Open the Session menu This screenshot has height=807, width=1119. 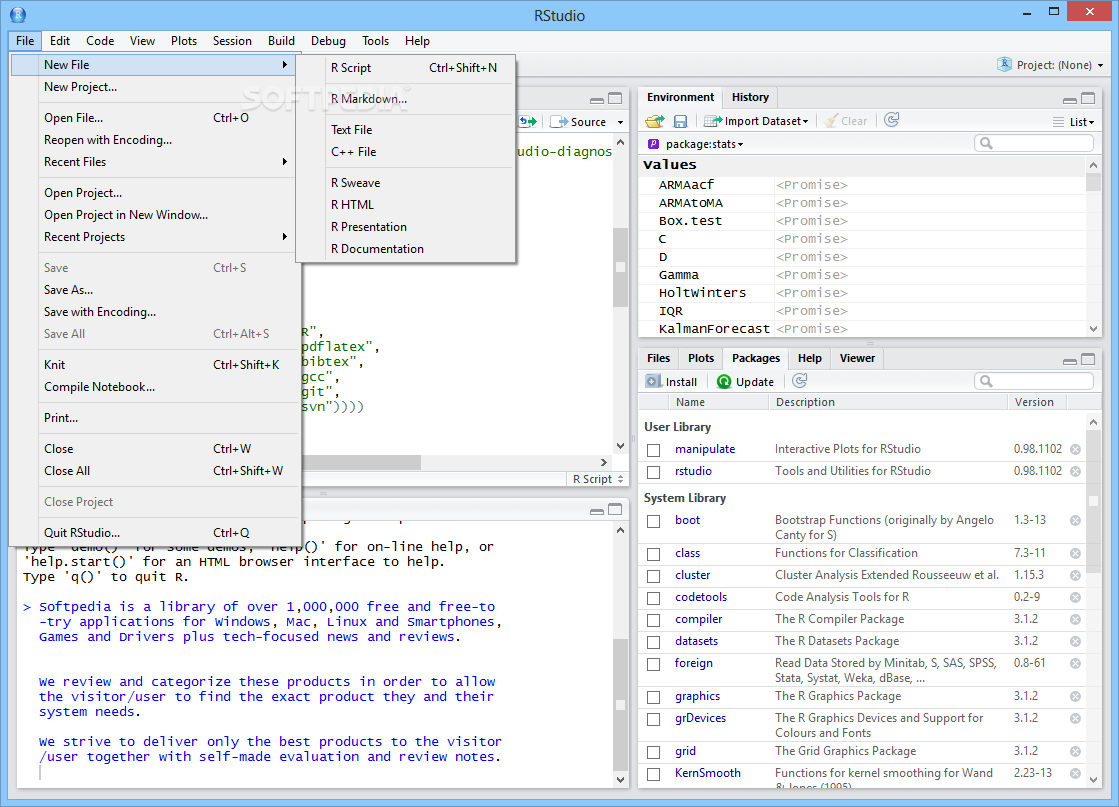coord(232,41)
